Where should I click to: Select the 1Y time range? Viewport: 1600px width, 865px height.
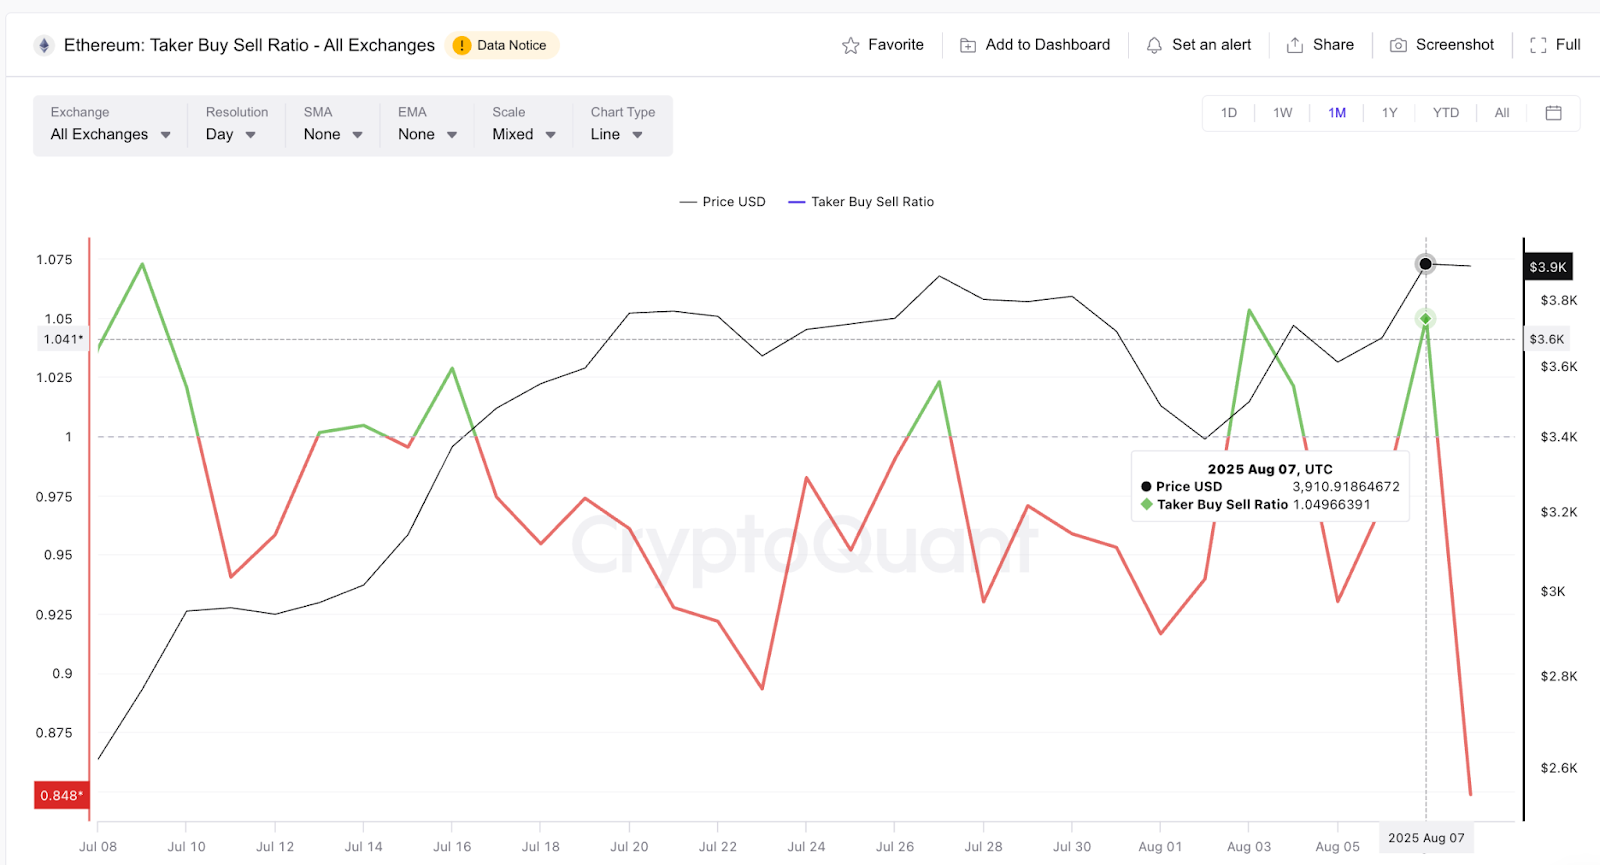(x=1389, y=113)
